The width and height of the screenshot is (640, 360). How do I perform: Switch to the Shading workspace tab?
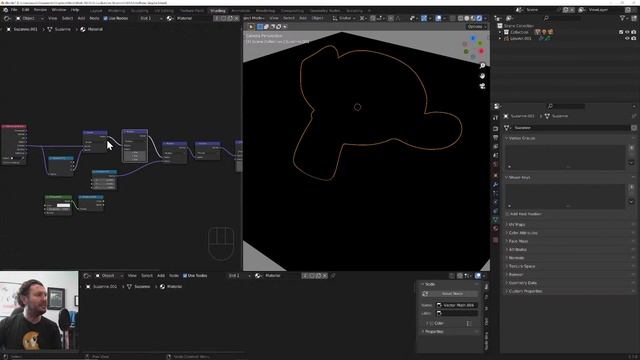coord(218,11)
